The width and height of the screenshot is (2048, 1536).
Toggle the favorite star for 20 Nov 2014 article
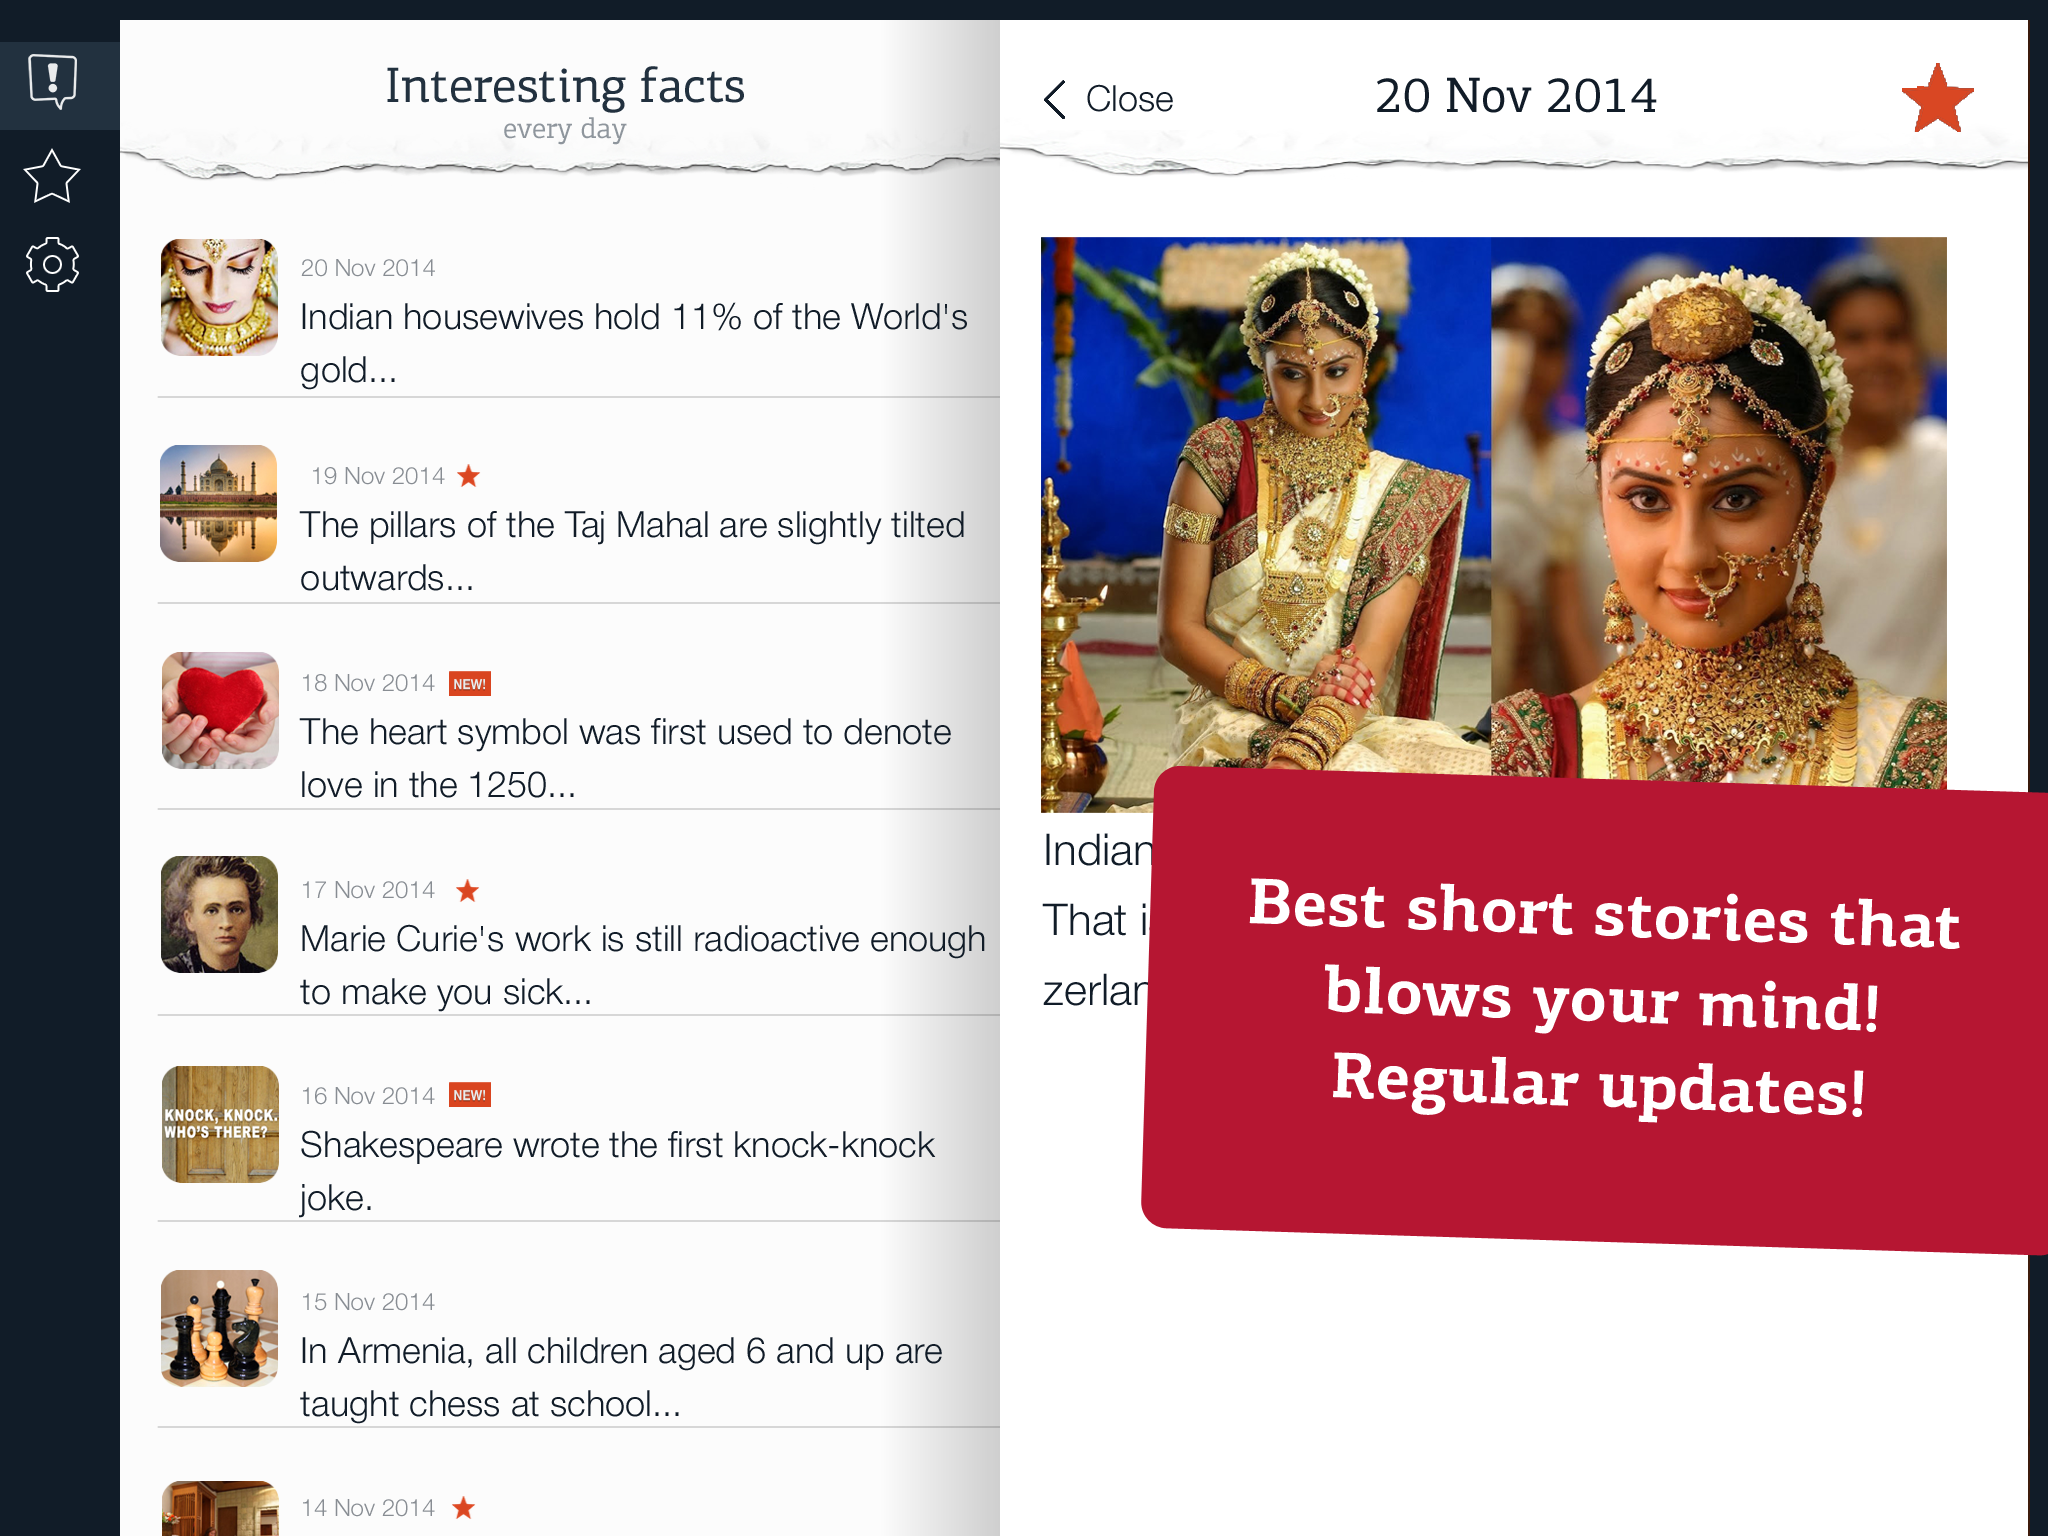(1937, 98)
